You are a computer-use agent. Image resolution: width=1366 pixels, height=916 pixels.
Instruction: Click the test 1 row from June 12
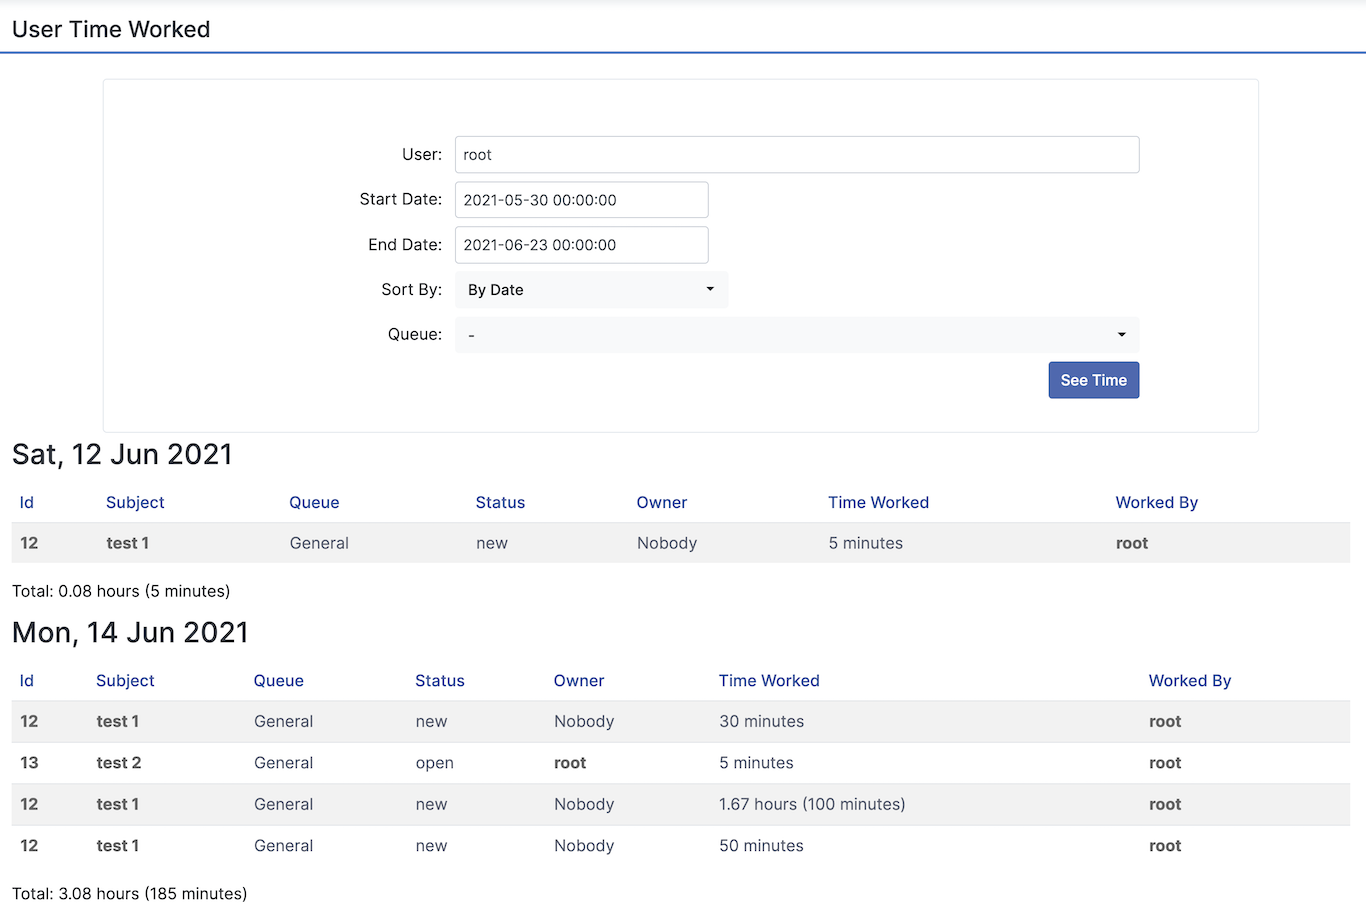(127, 543)
